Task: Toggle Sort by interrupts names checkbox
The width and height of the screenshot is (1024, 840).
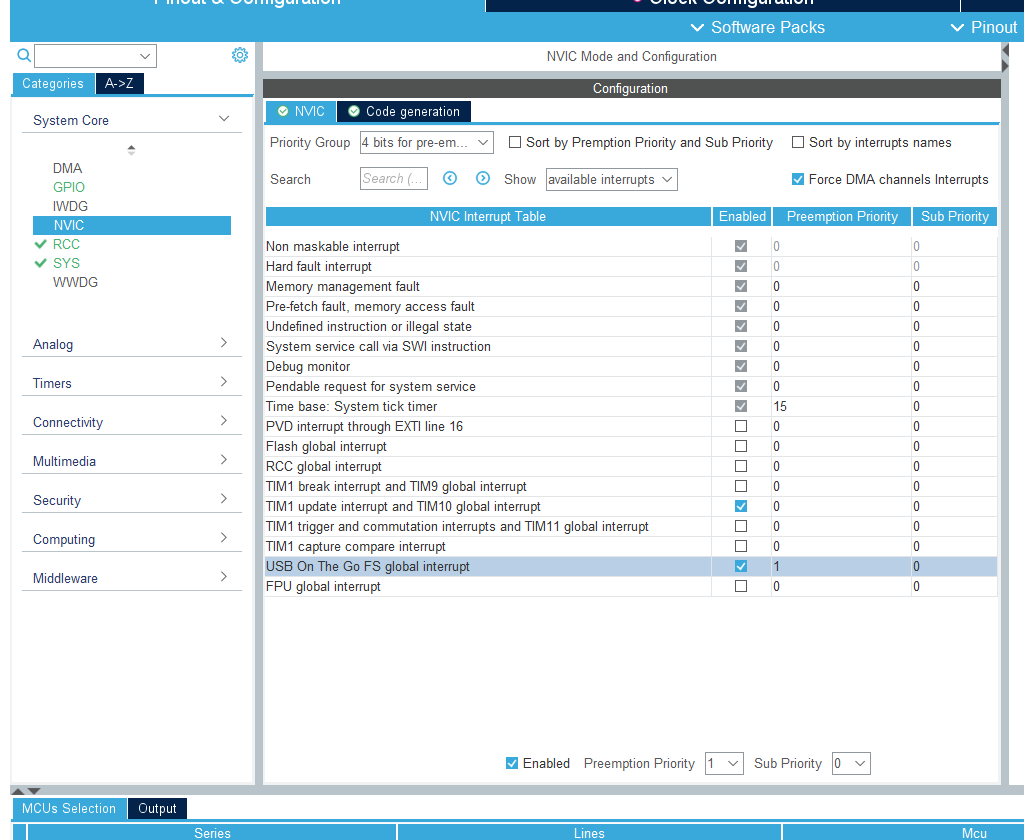Action: tap(797, 142)
